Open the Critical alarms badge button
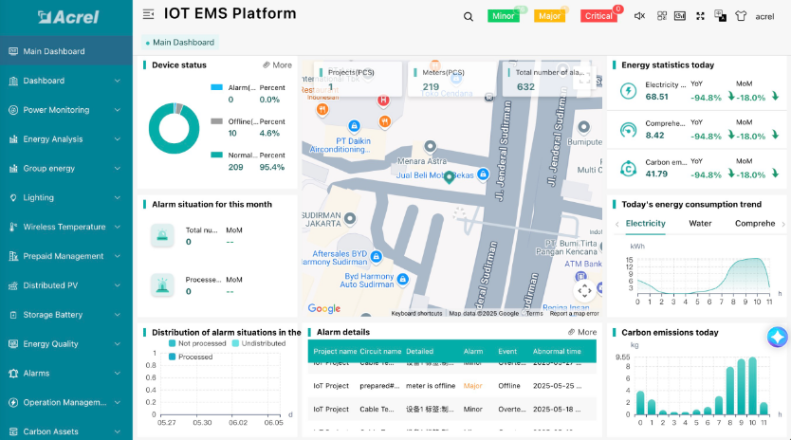 tap(599, 16)
